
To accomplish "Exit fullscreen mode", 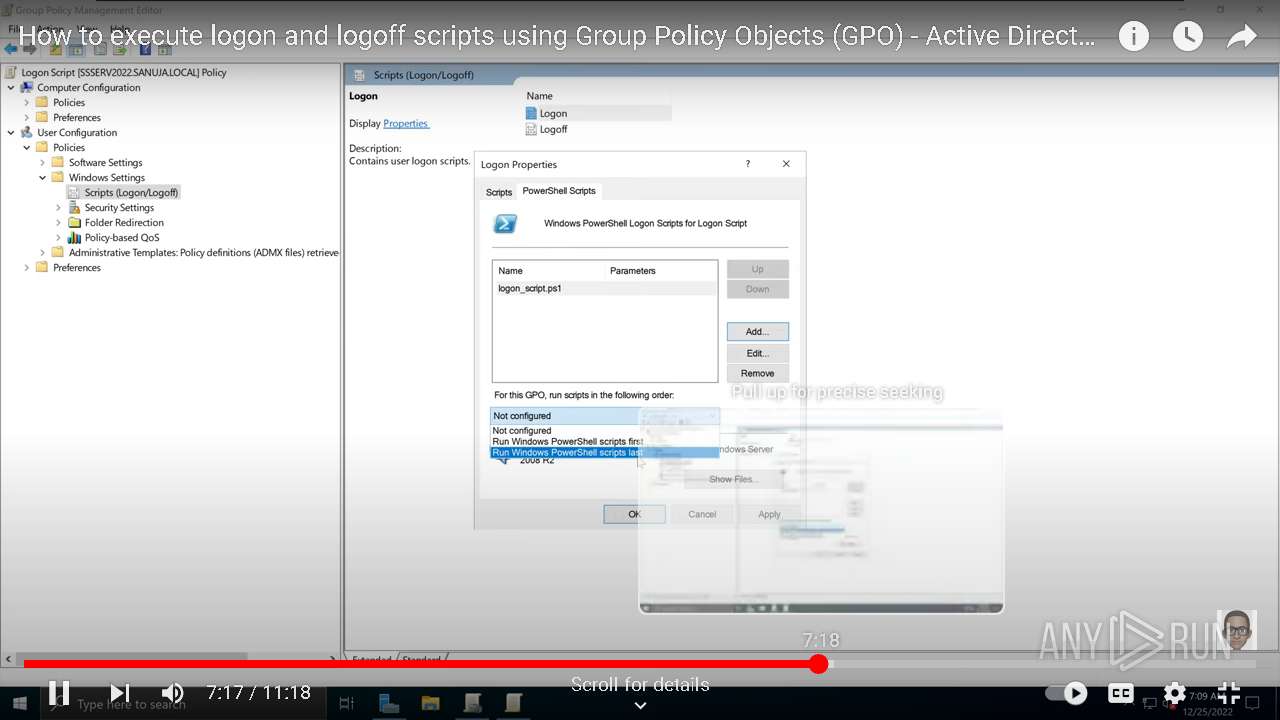I will 1229,692.
